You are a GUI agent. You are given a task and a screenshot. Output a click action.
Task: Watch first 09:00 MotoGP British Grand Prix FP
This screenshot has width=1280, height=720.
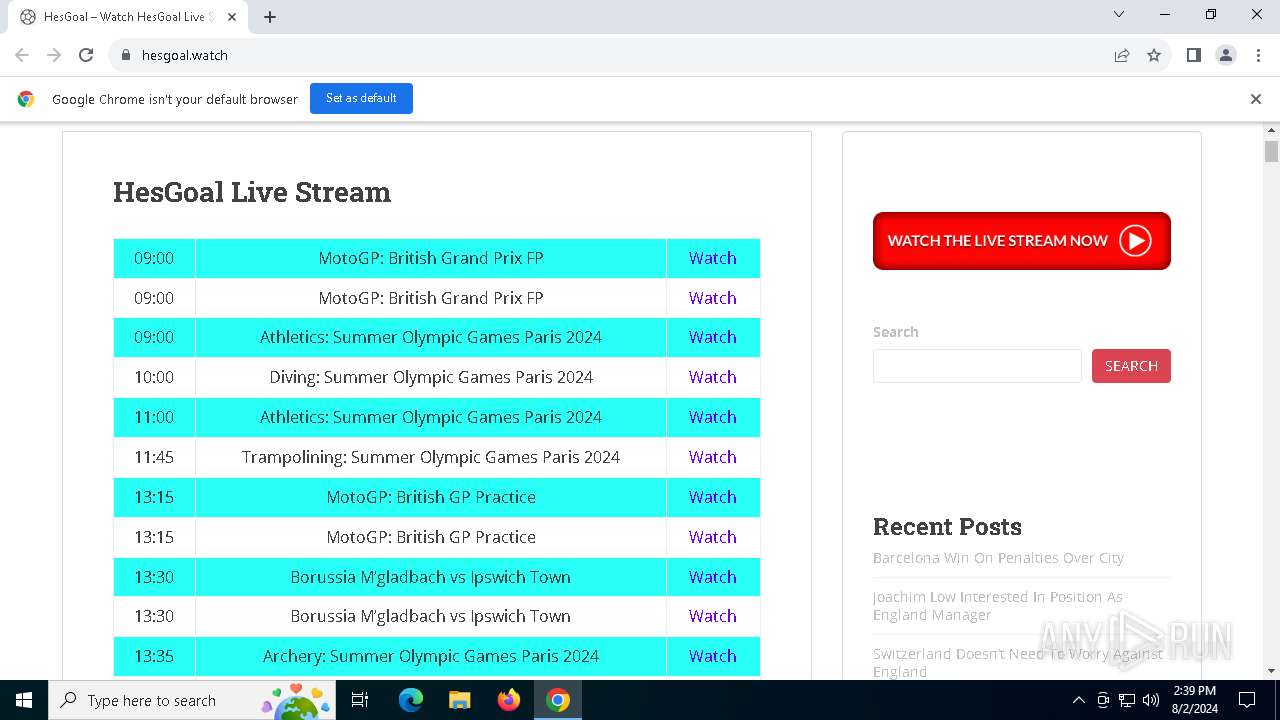click(712, 258)
